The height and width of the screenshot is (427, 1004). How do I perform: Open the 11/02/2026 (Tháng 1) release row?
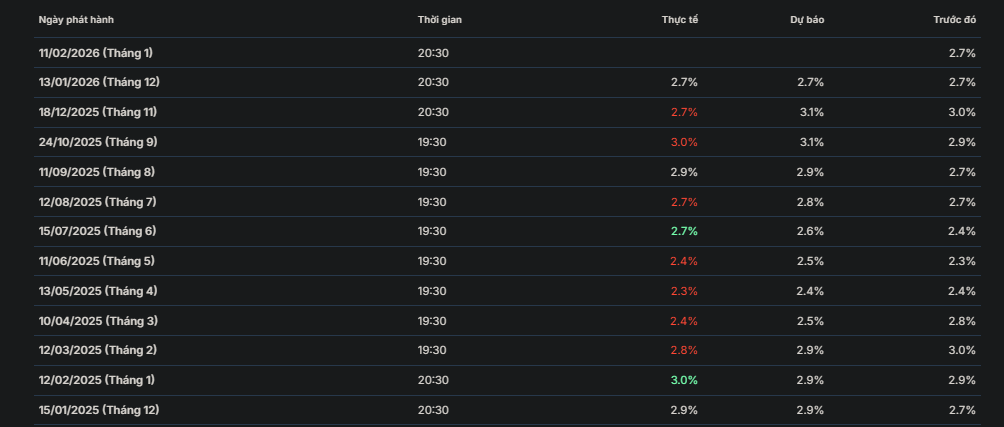(x=95, y=52)
